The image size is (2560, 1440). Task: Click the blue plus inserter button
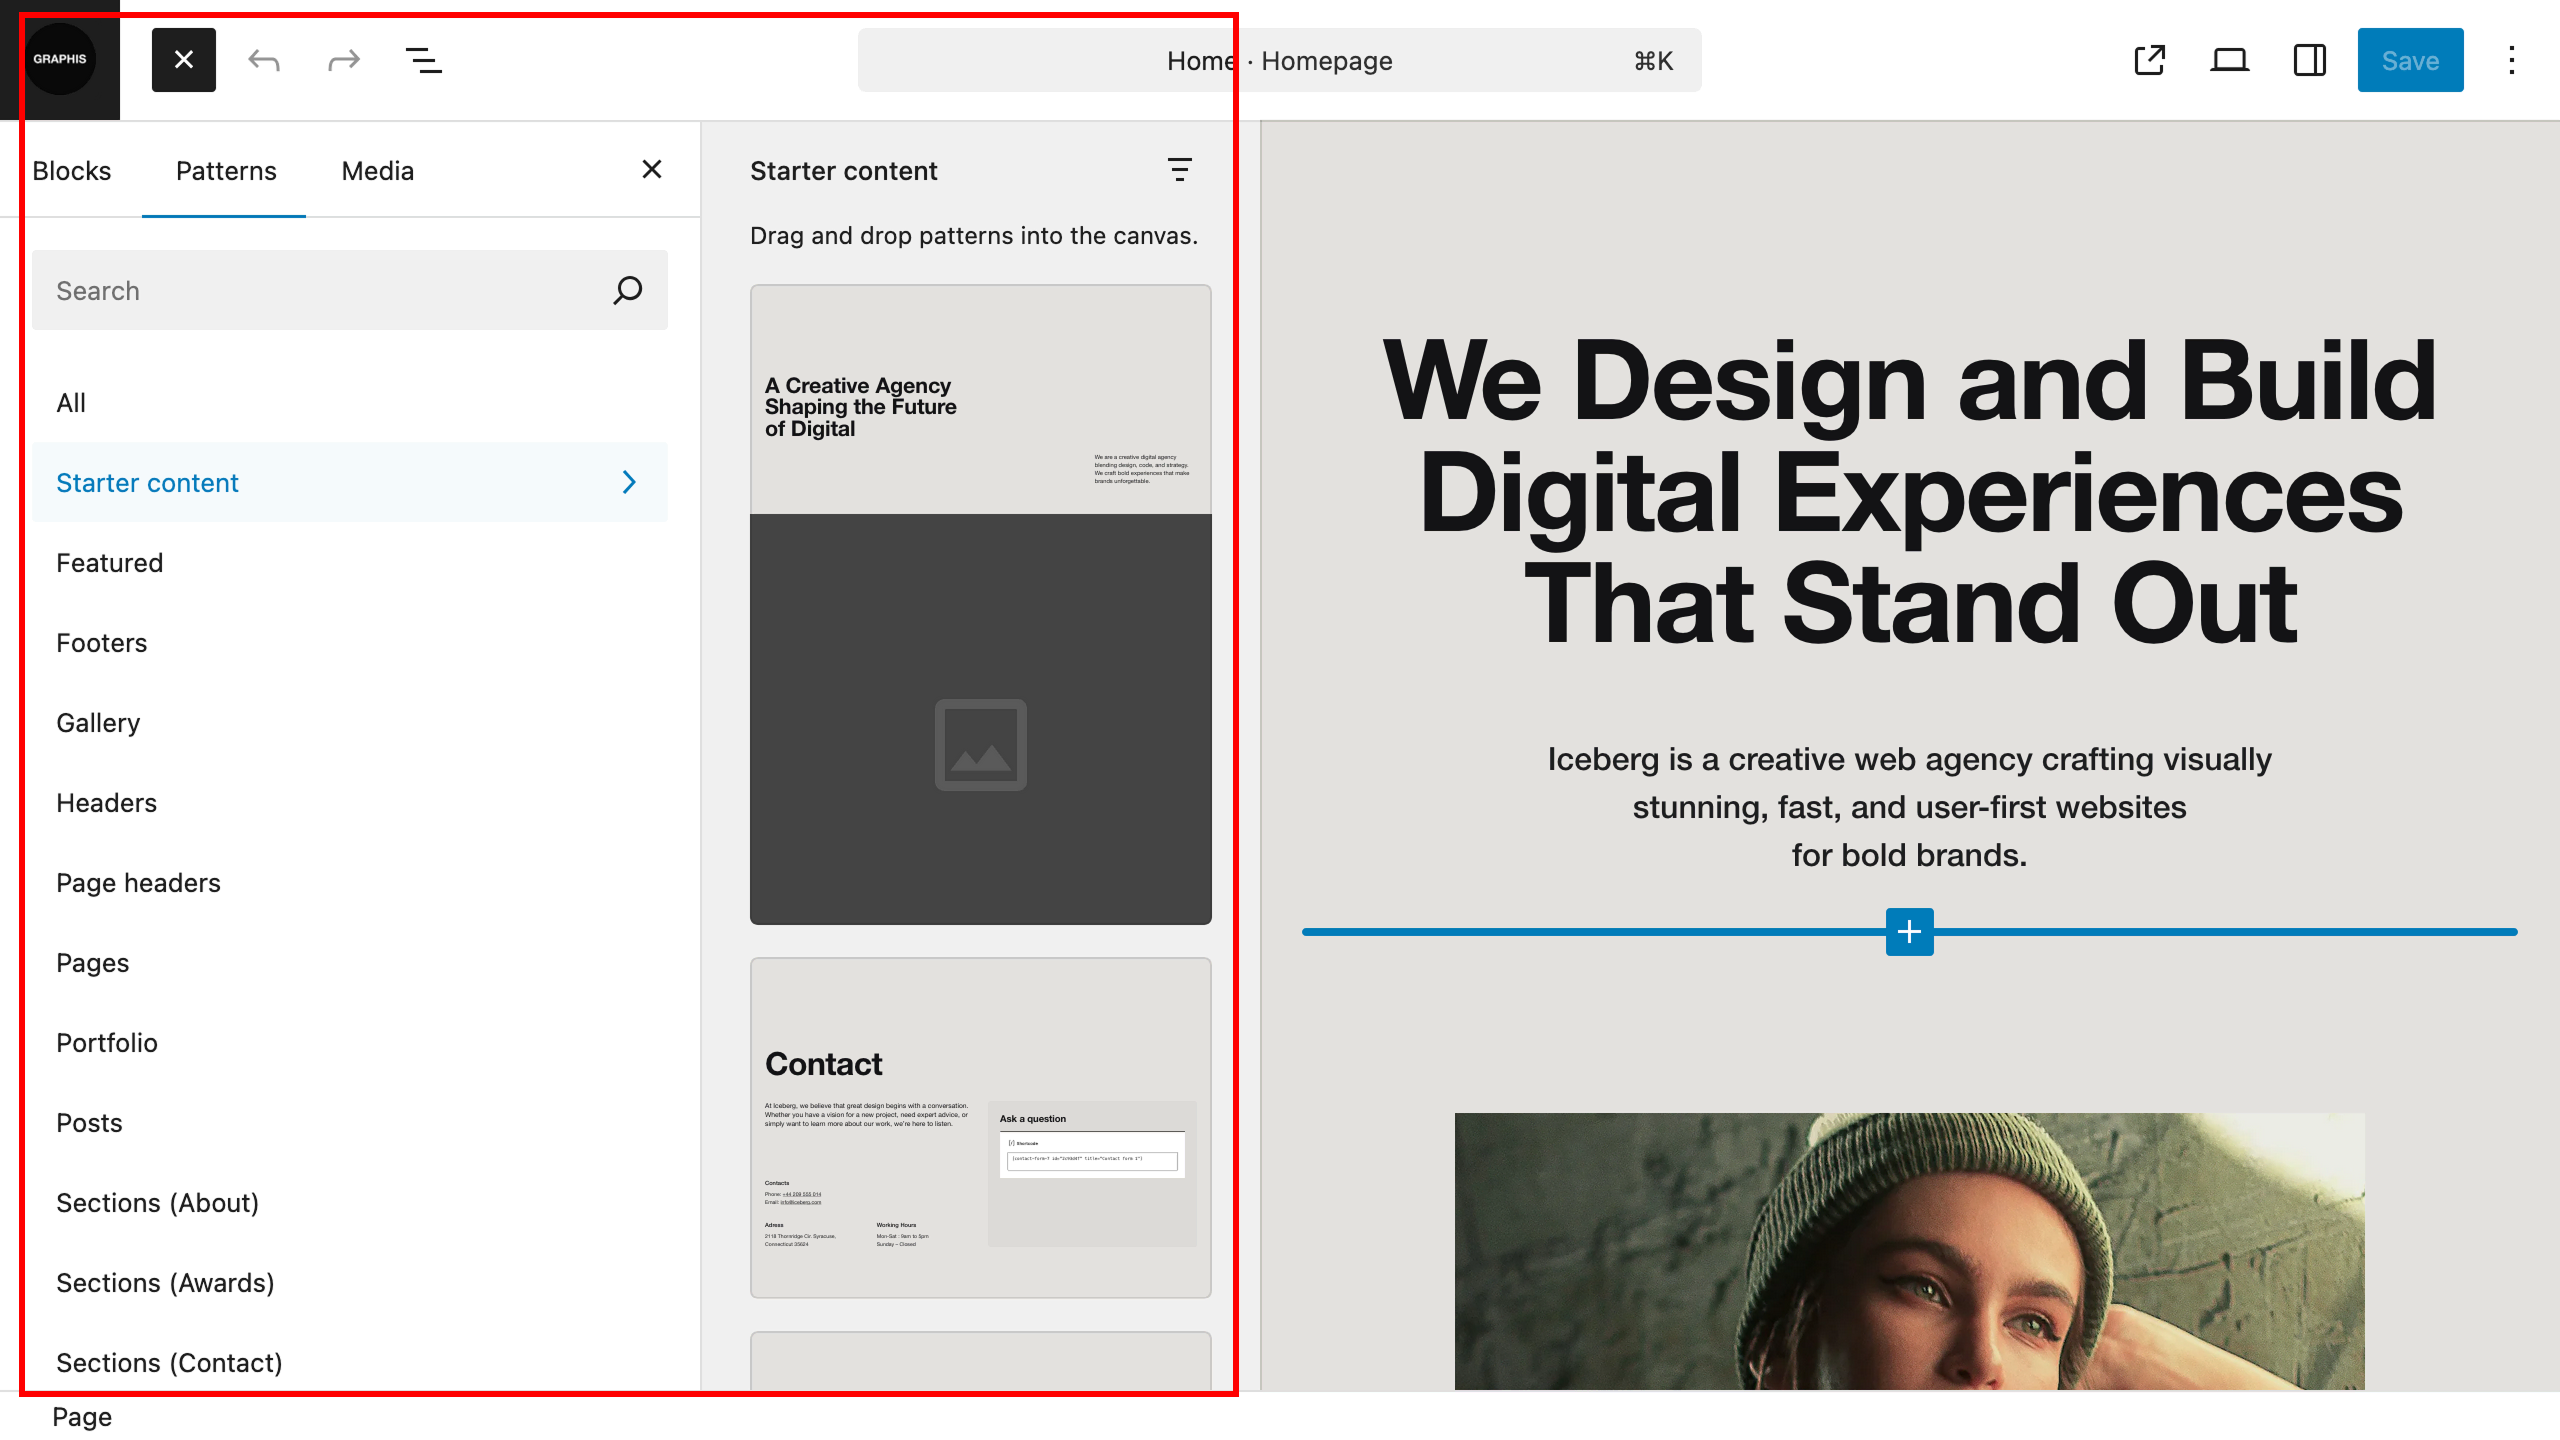click(1909, 932)
